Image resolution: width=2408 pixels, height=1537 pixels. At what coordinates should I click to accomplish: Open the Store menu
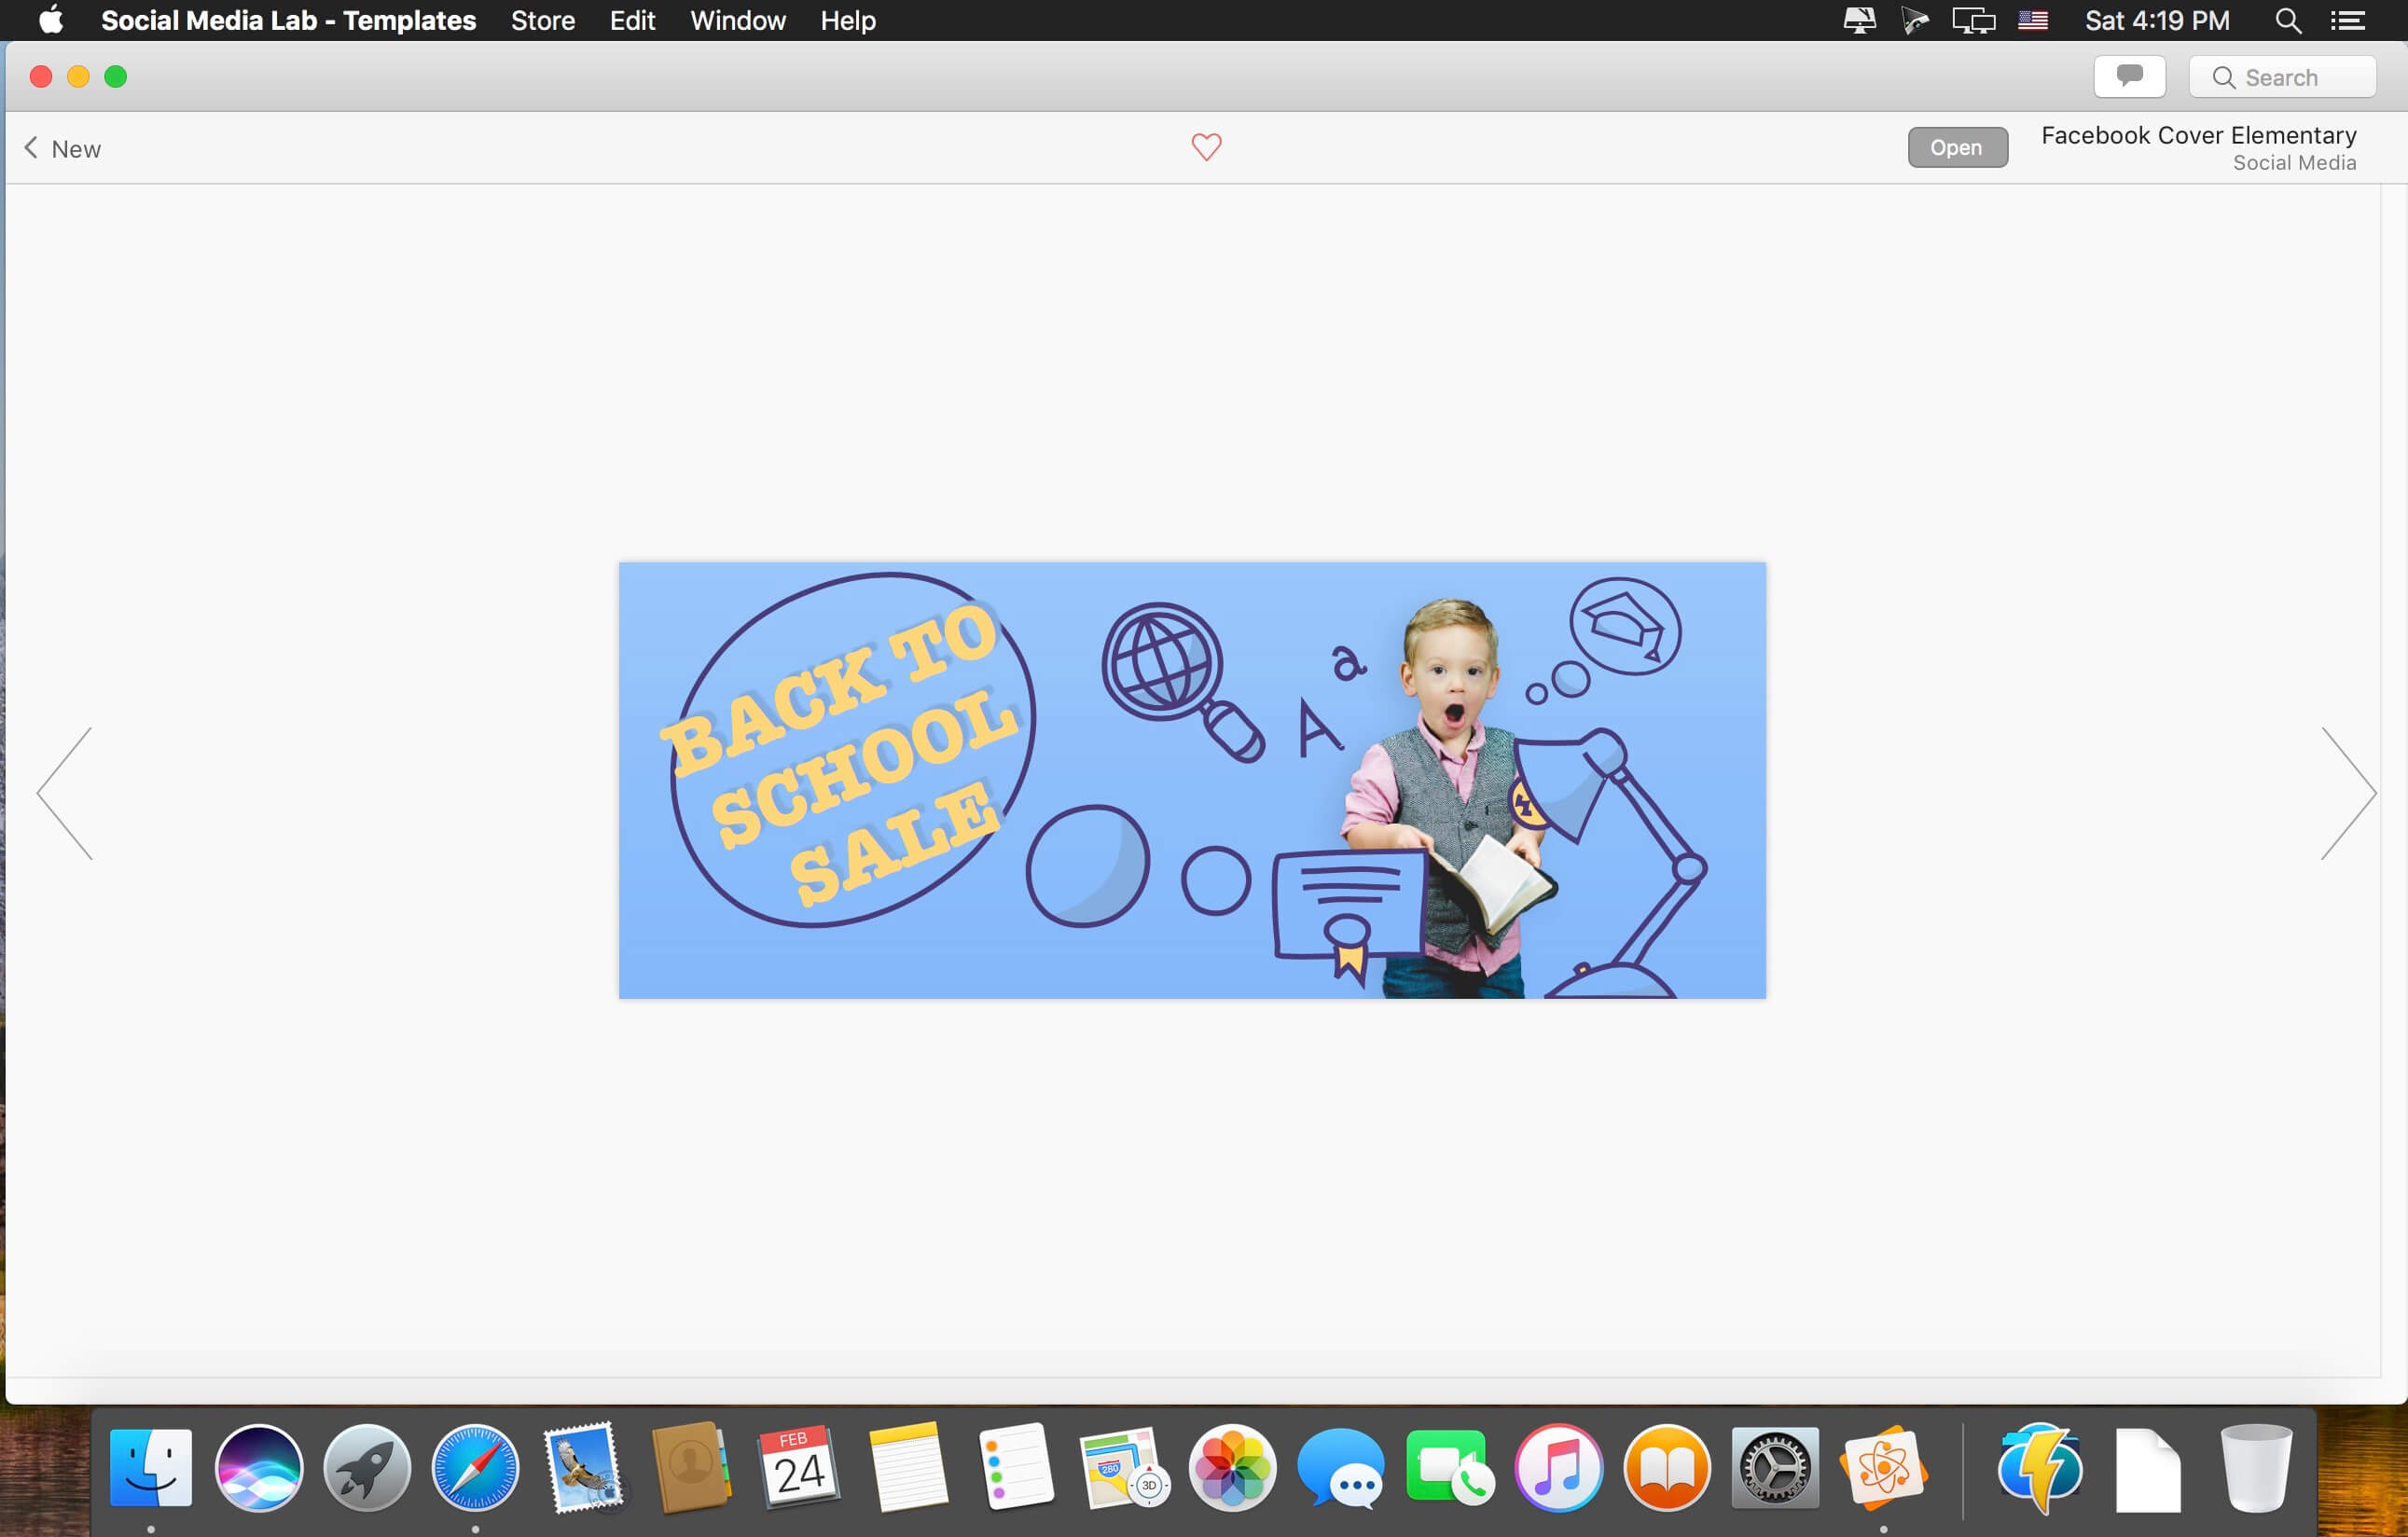pyautogui.click(x=543, y=20)
